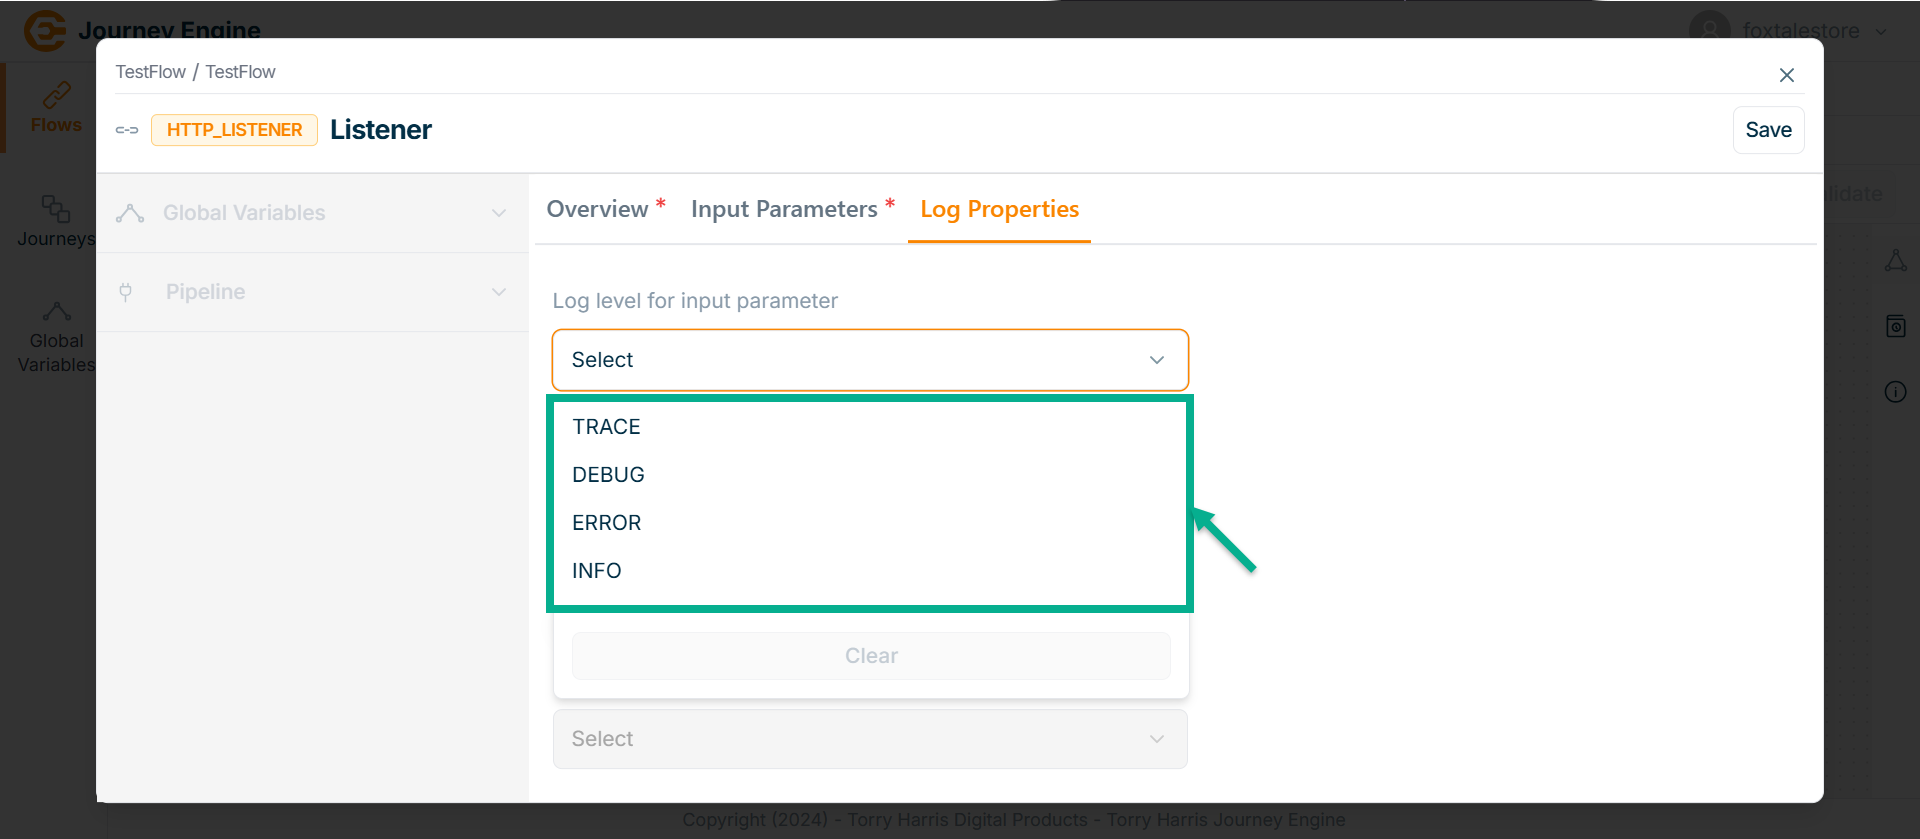Open the second Select dropdown below Clear
Viewport: 1920px width, 839px height.
pyautogui.click(x=869, y=739)
